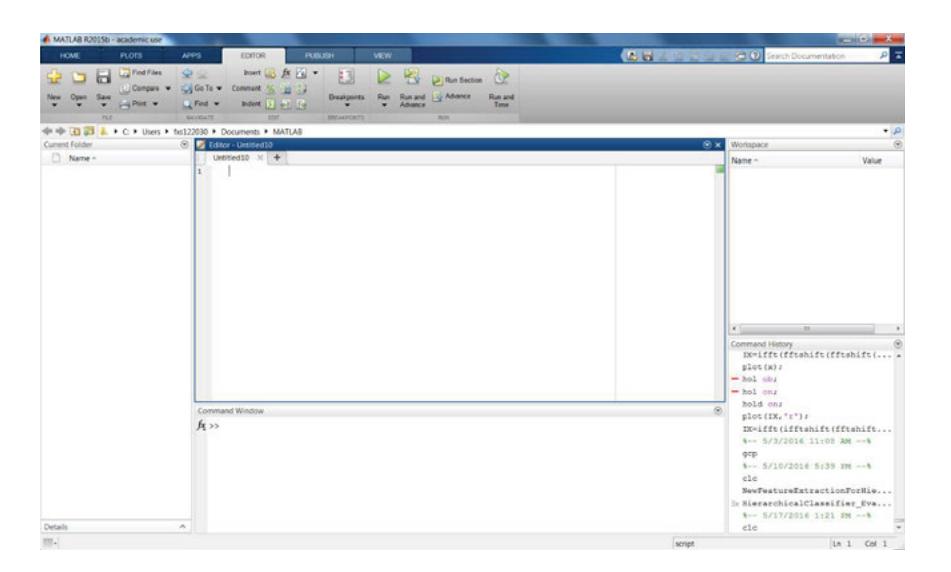
Task: Show Command History panel actions menu
Action: tap(898, 344)
